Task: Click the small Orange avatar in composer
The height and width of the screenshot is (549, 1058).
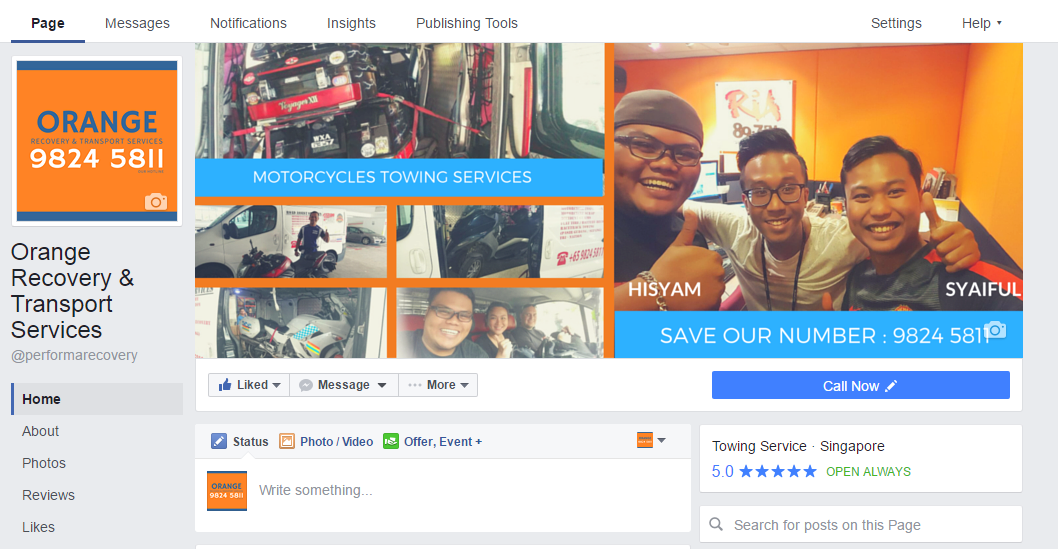Action: point(227,490)
